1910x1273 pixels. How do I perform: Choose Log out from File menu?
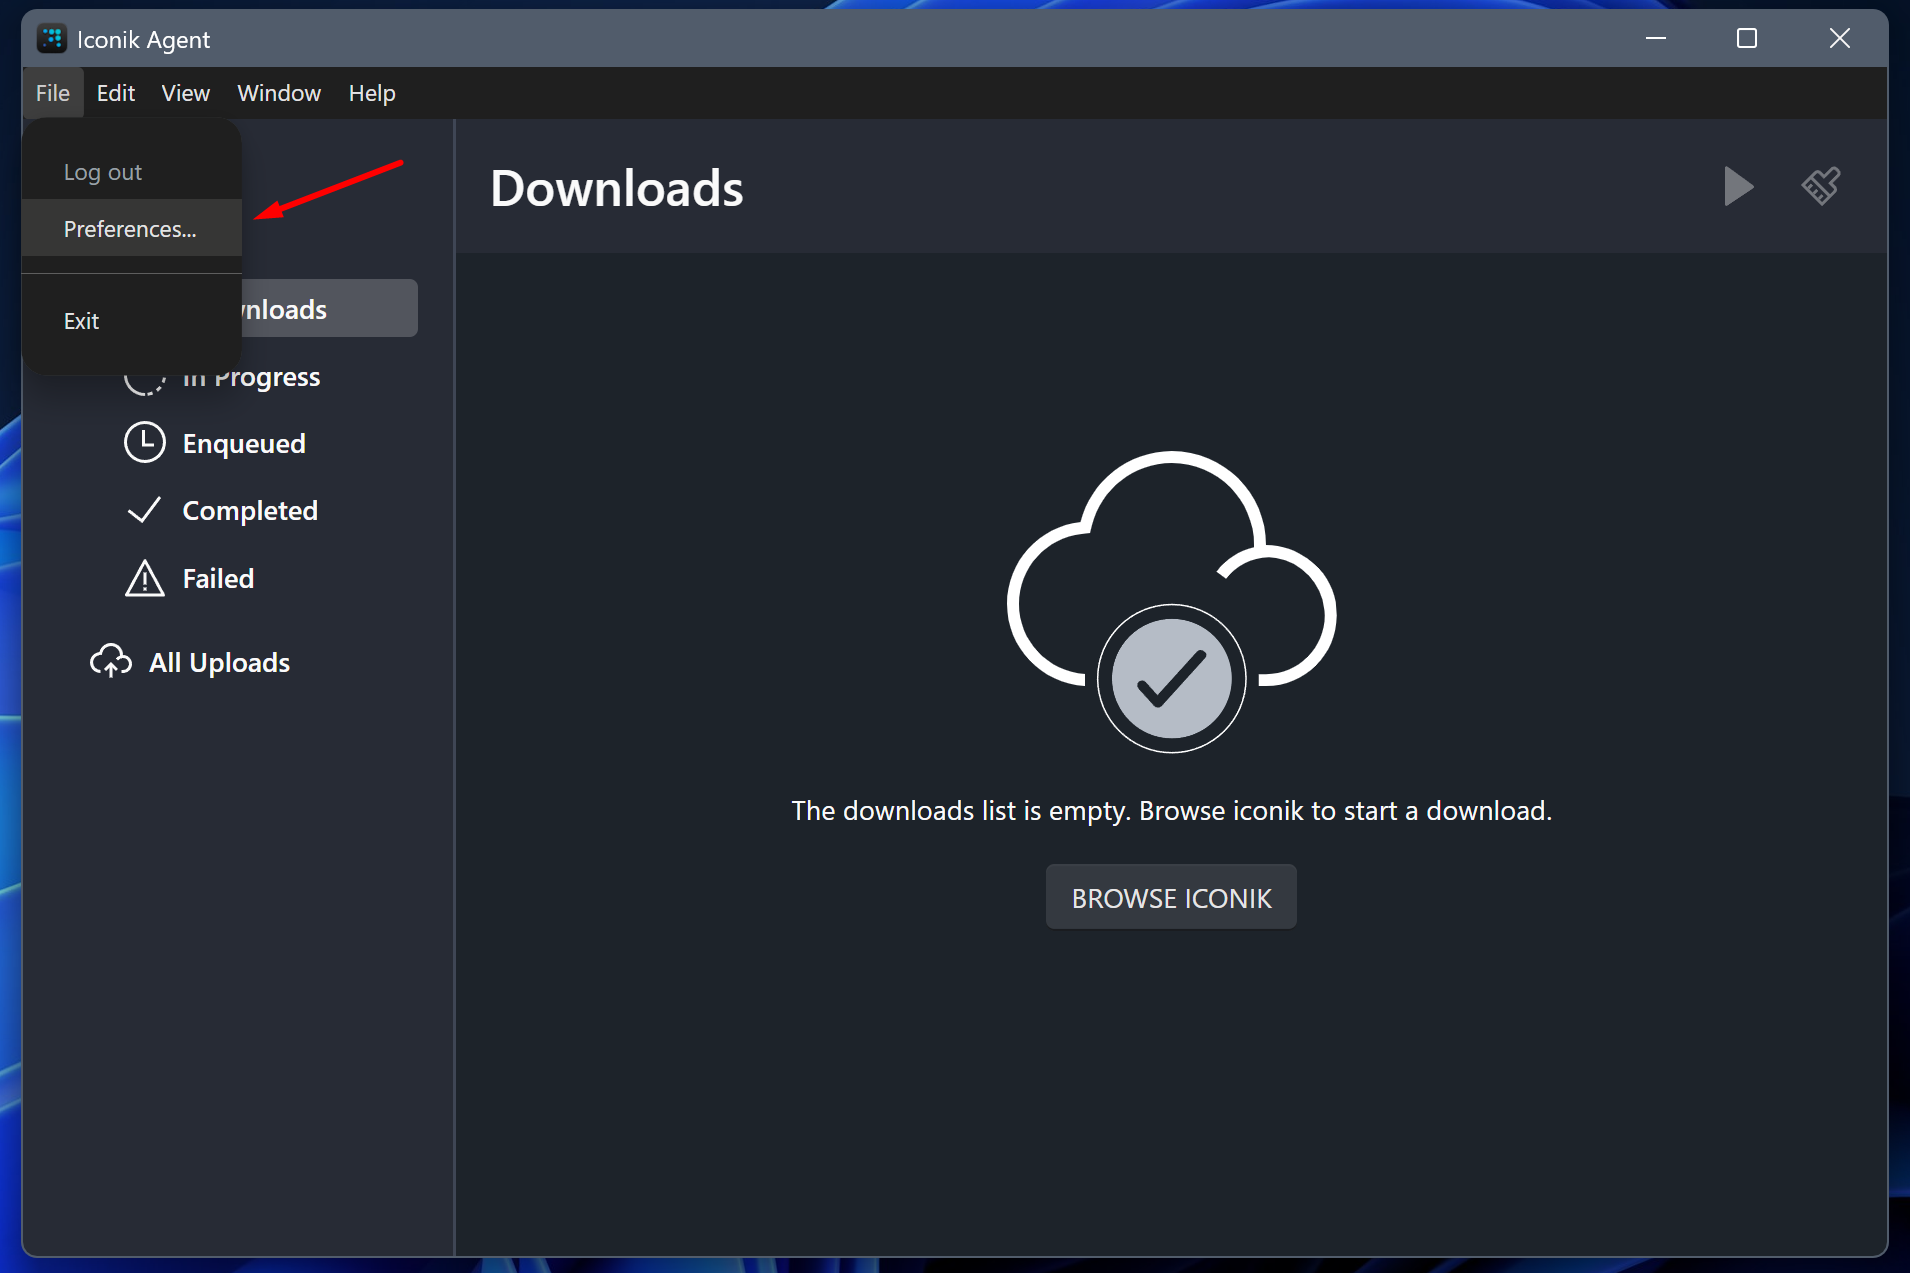pyautogui.click(x=132, y=172)
